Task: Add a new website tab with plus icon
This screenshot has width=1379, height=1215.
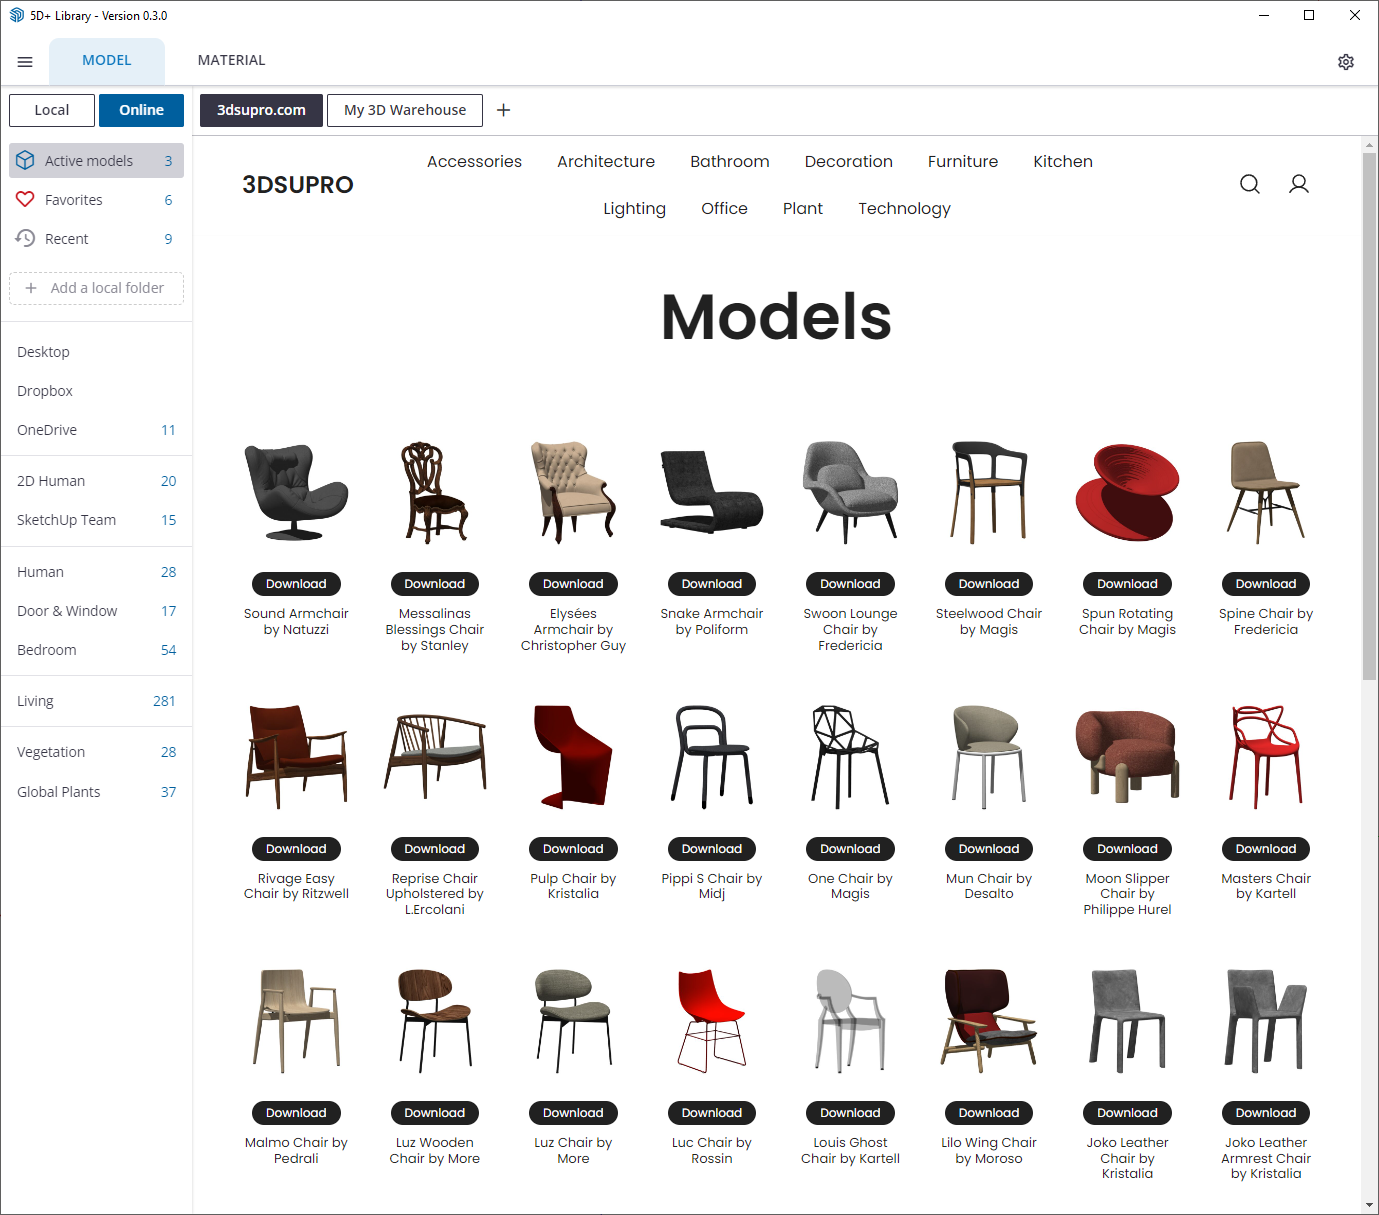Action: (504, 110)
